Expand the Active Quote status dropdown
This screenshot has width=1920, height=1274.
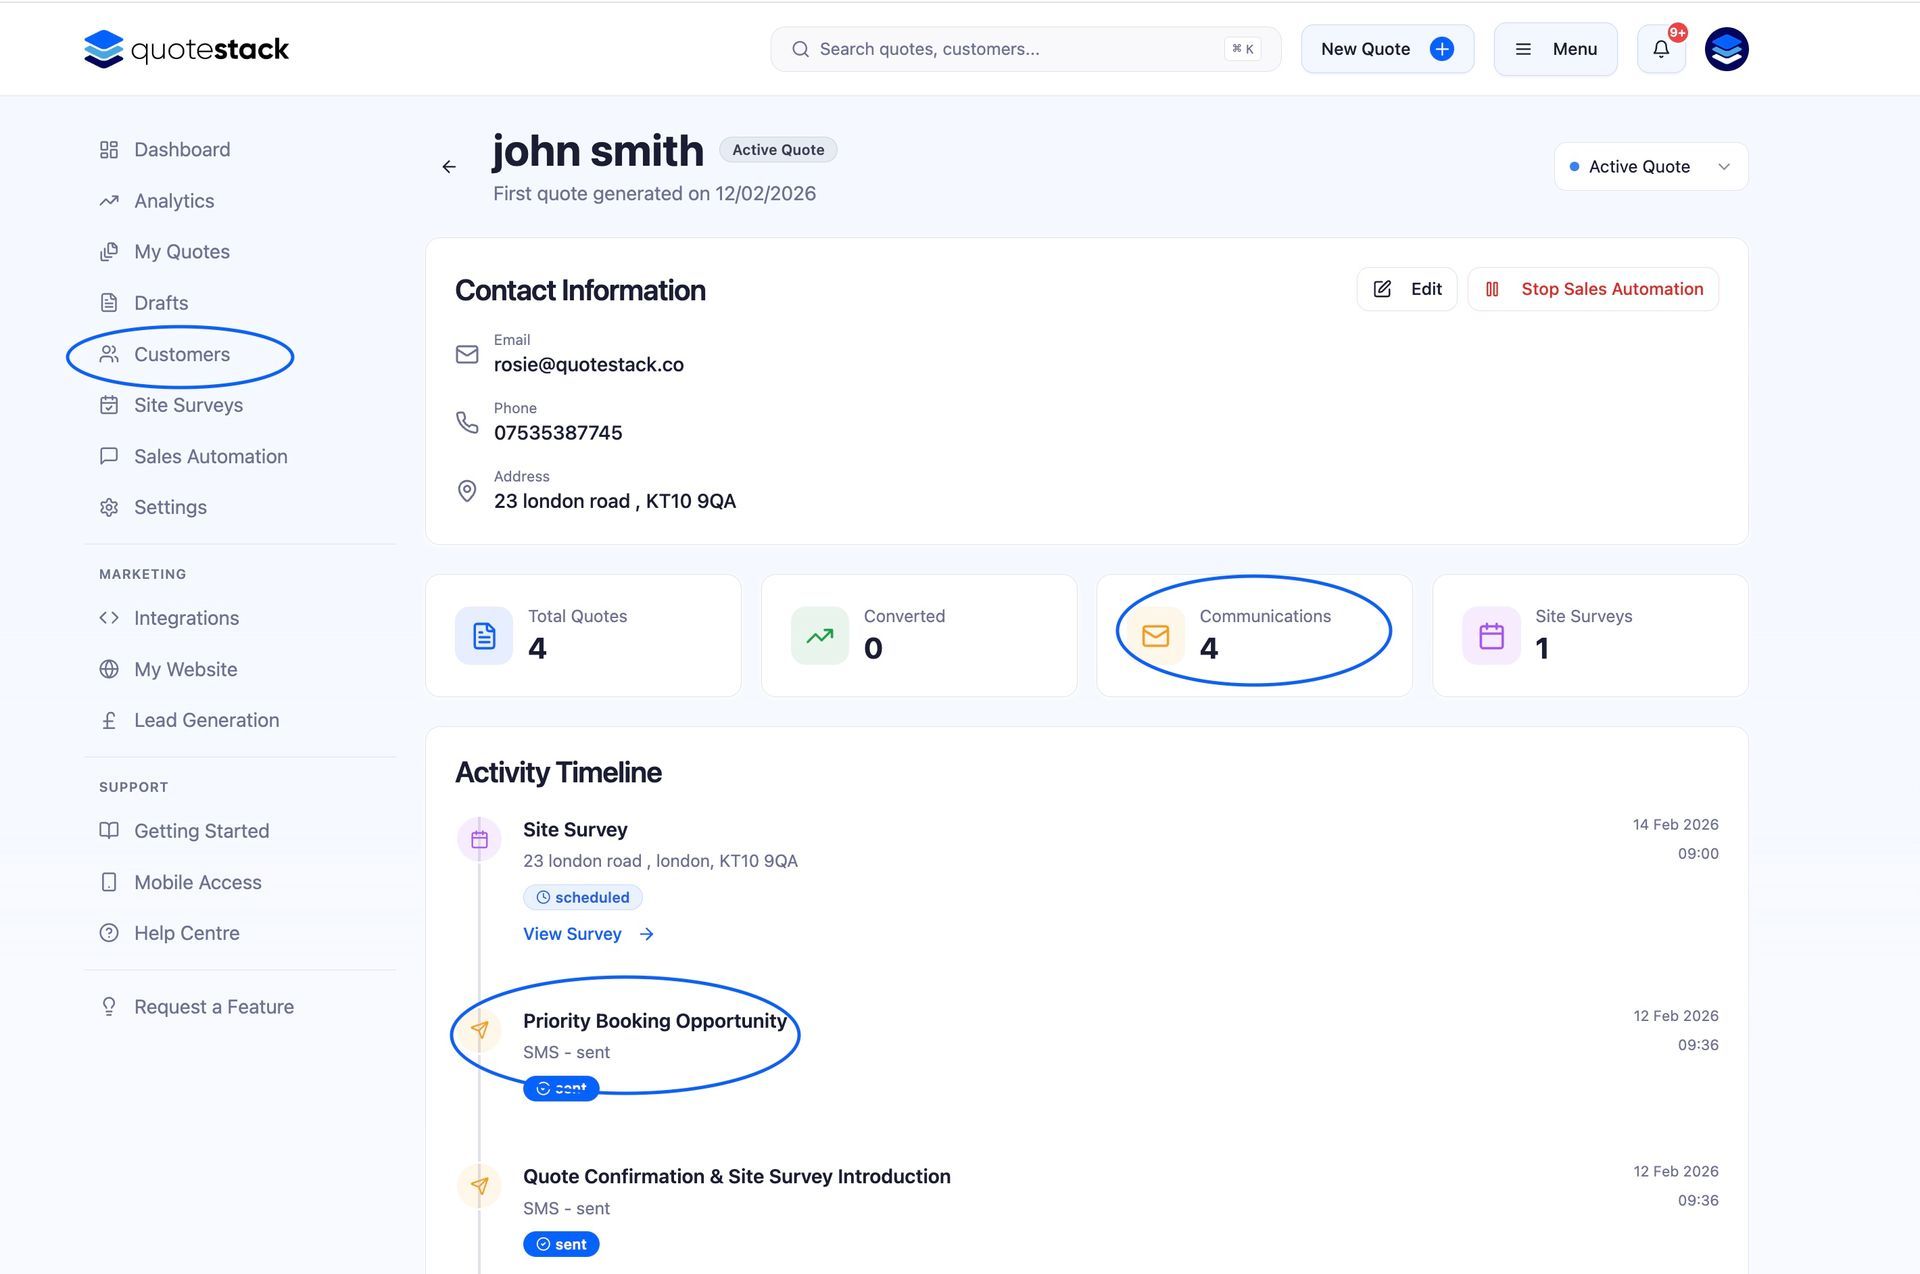pos(1650,167)
